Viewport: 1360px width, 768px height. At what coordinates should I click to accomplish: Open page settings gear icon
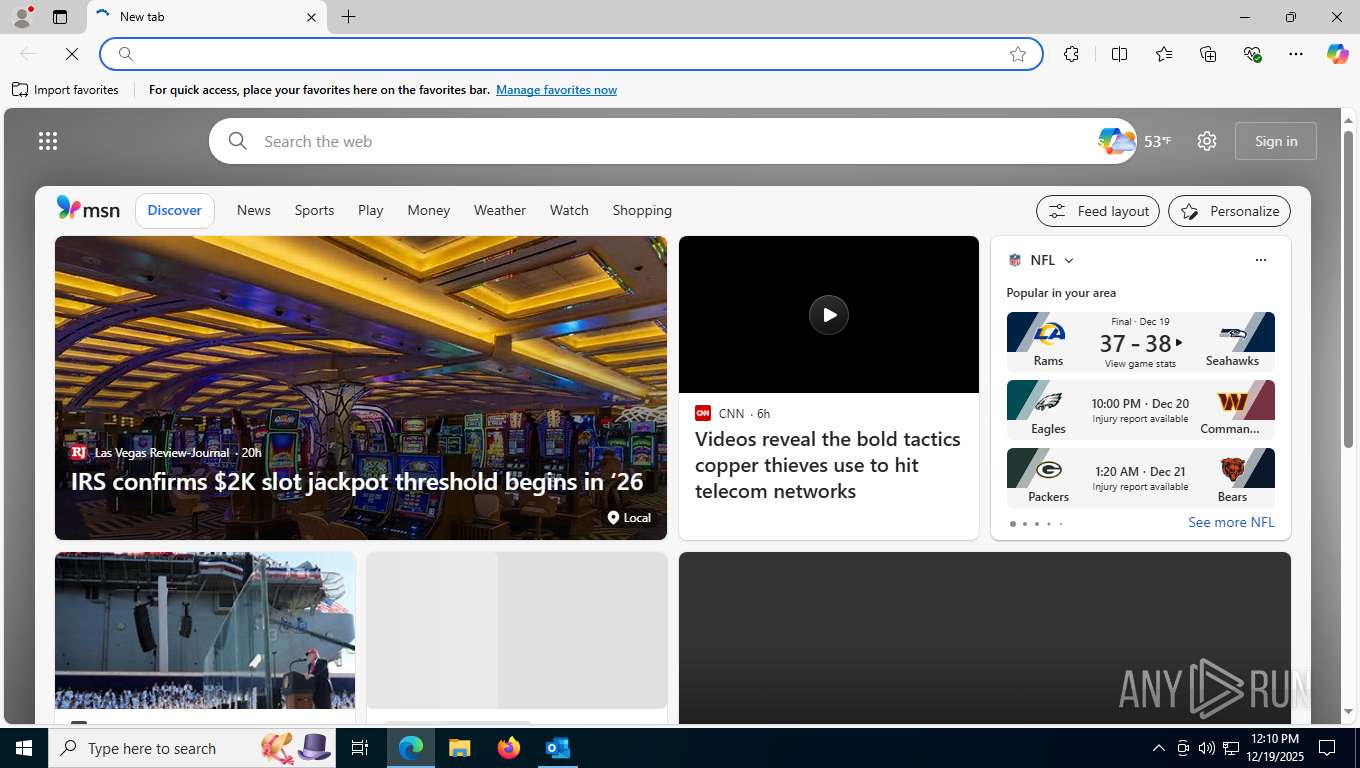point(1207,141)
